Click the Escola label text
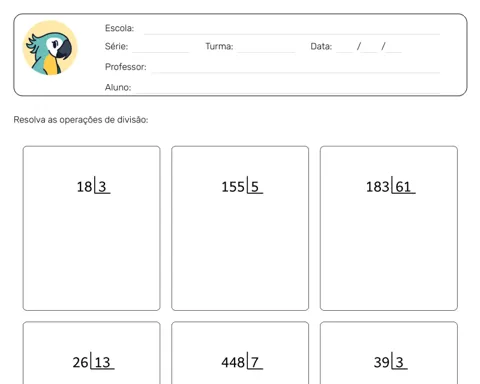The width and height of the screenshot is (480, 384). [119, 28]
